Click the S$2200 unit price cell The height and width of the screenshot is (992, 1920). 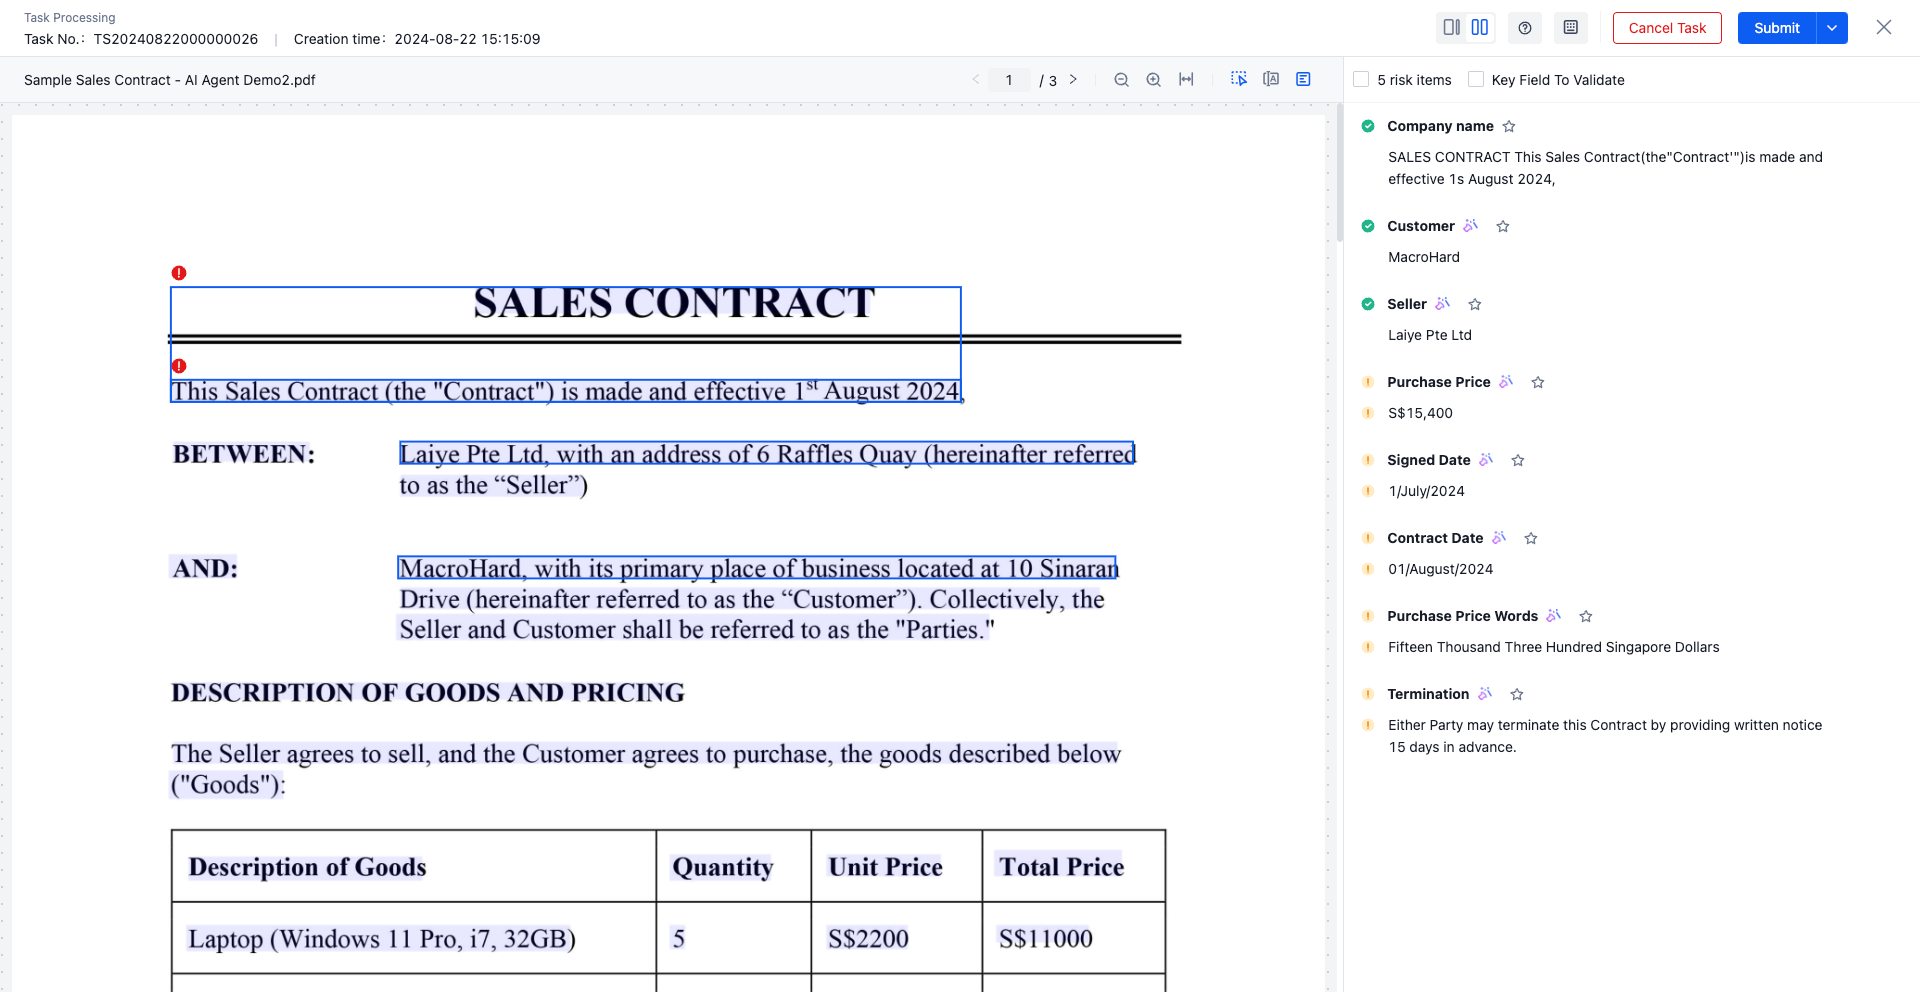[x=896, y=938]
